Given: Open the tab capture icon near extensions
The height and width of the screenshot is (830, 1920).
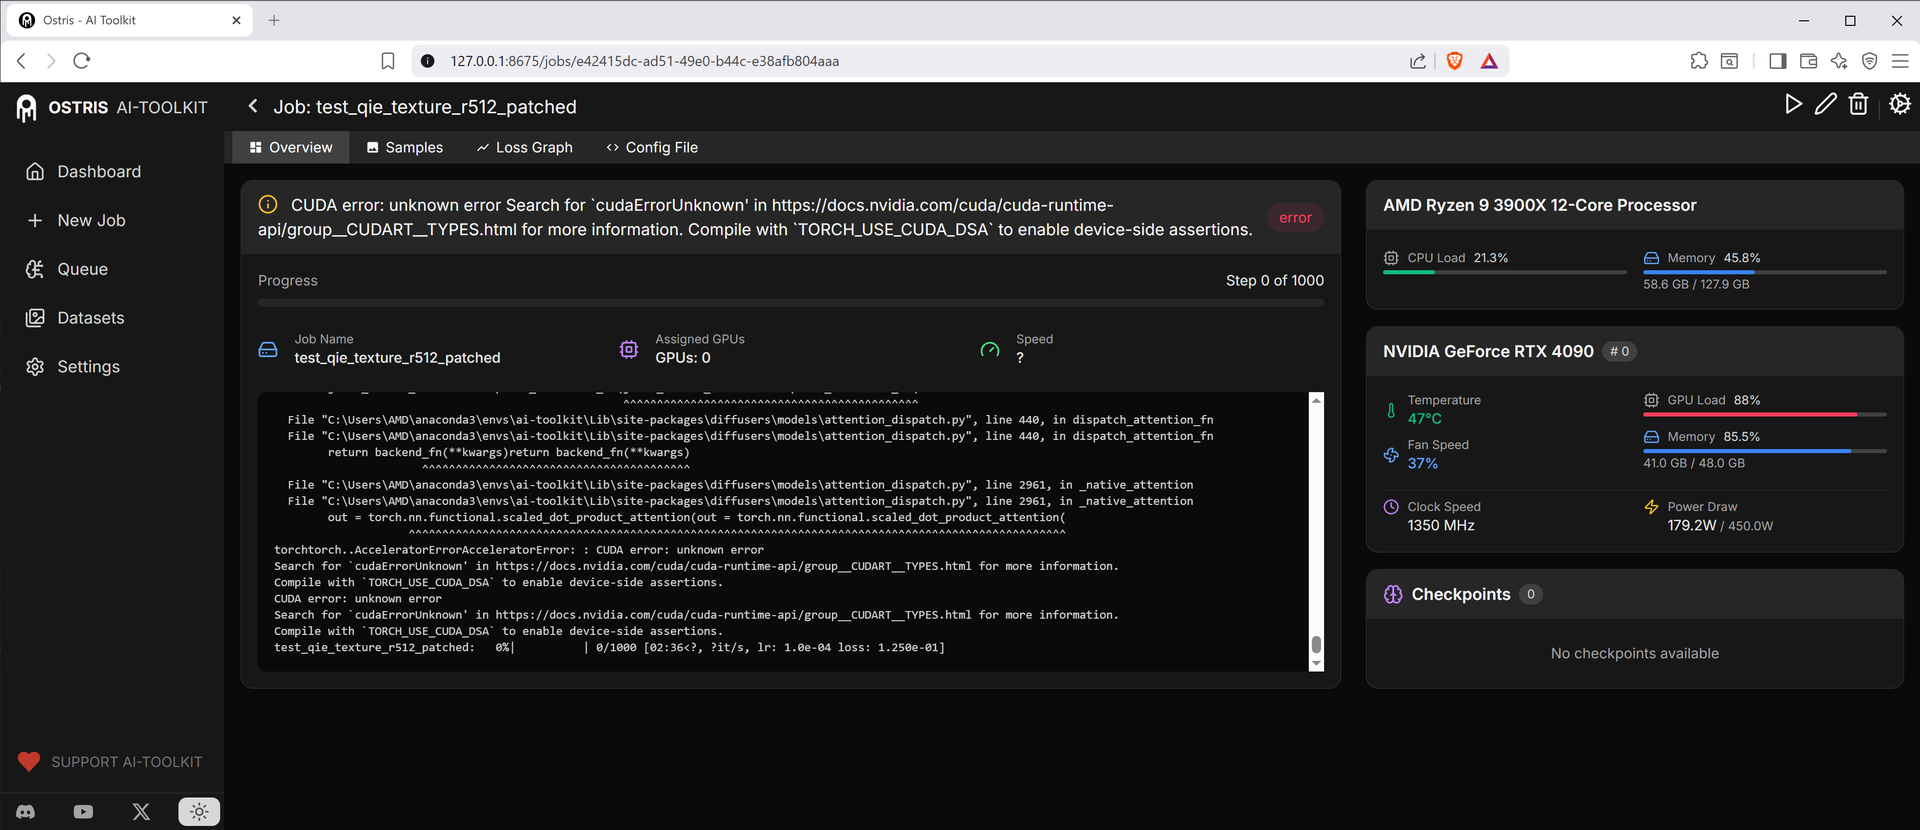Looking at the screenshot, I should [1729, 61].
